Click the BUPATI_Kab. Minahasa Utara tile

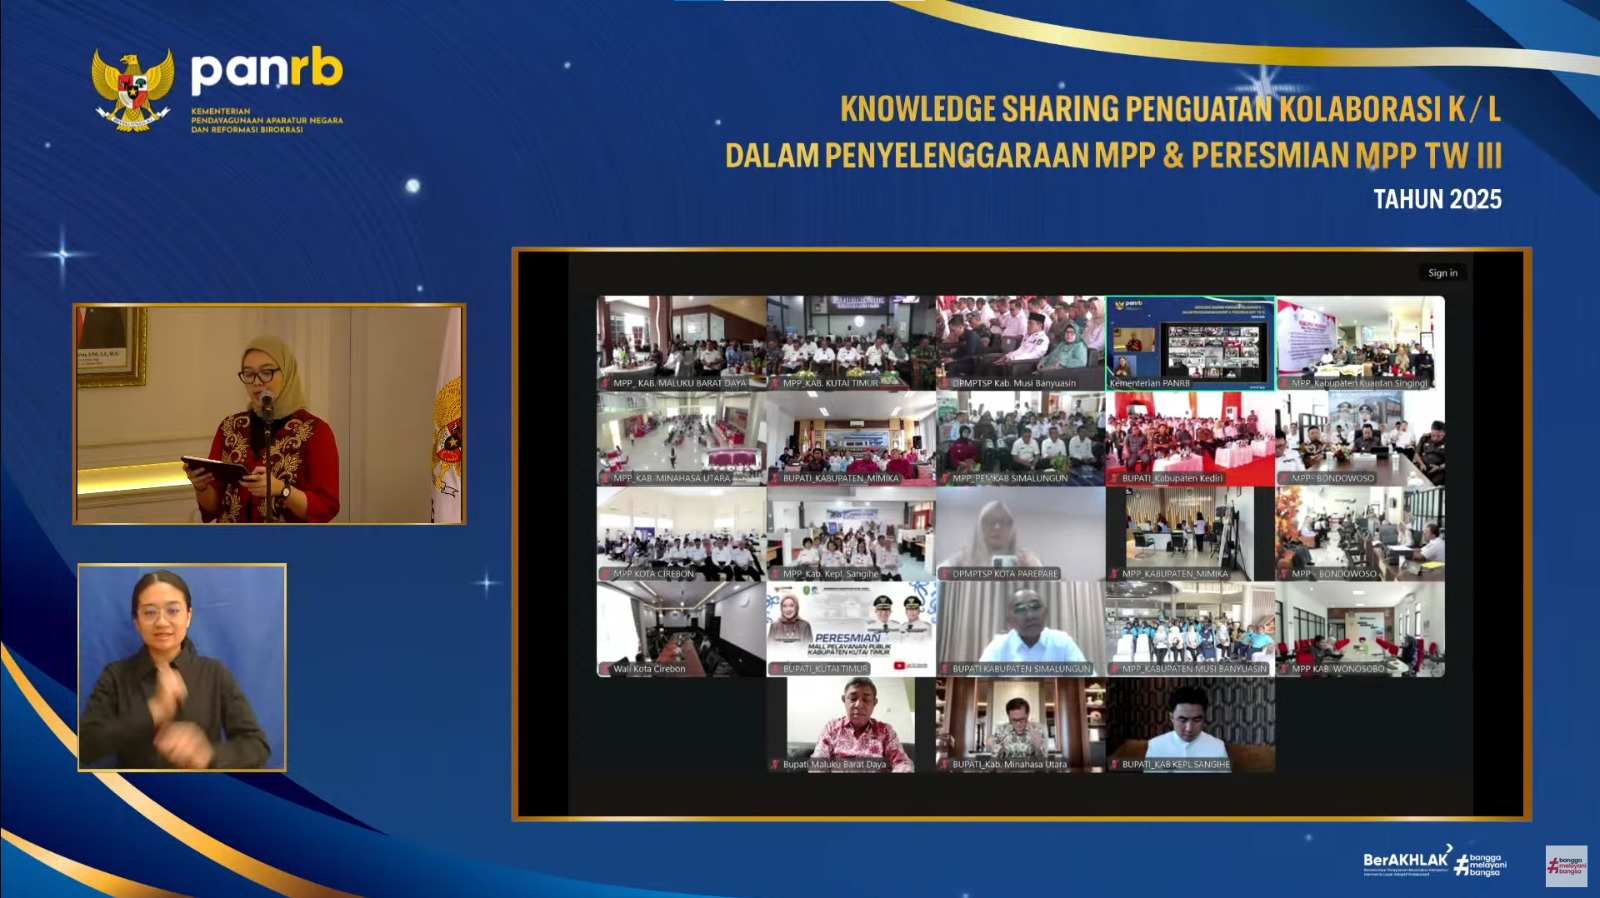1020,723
